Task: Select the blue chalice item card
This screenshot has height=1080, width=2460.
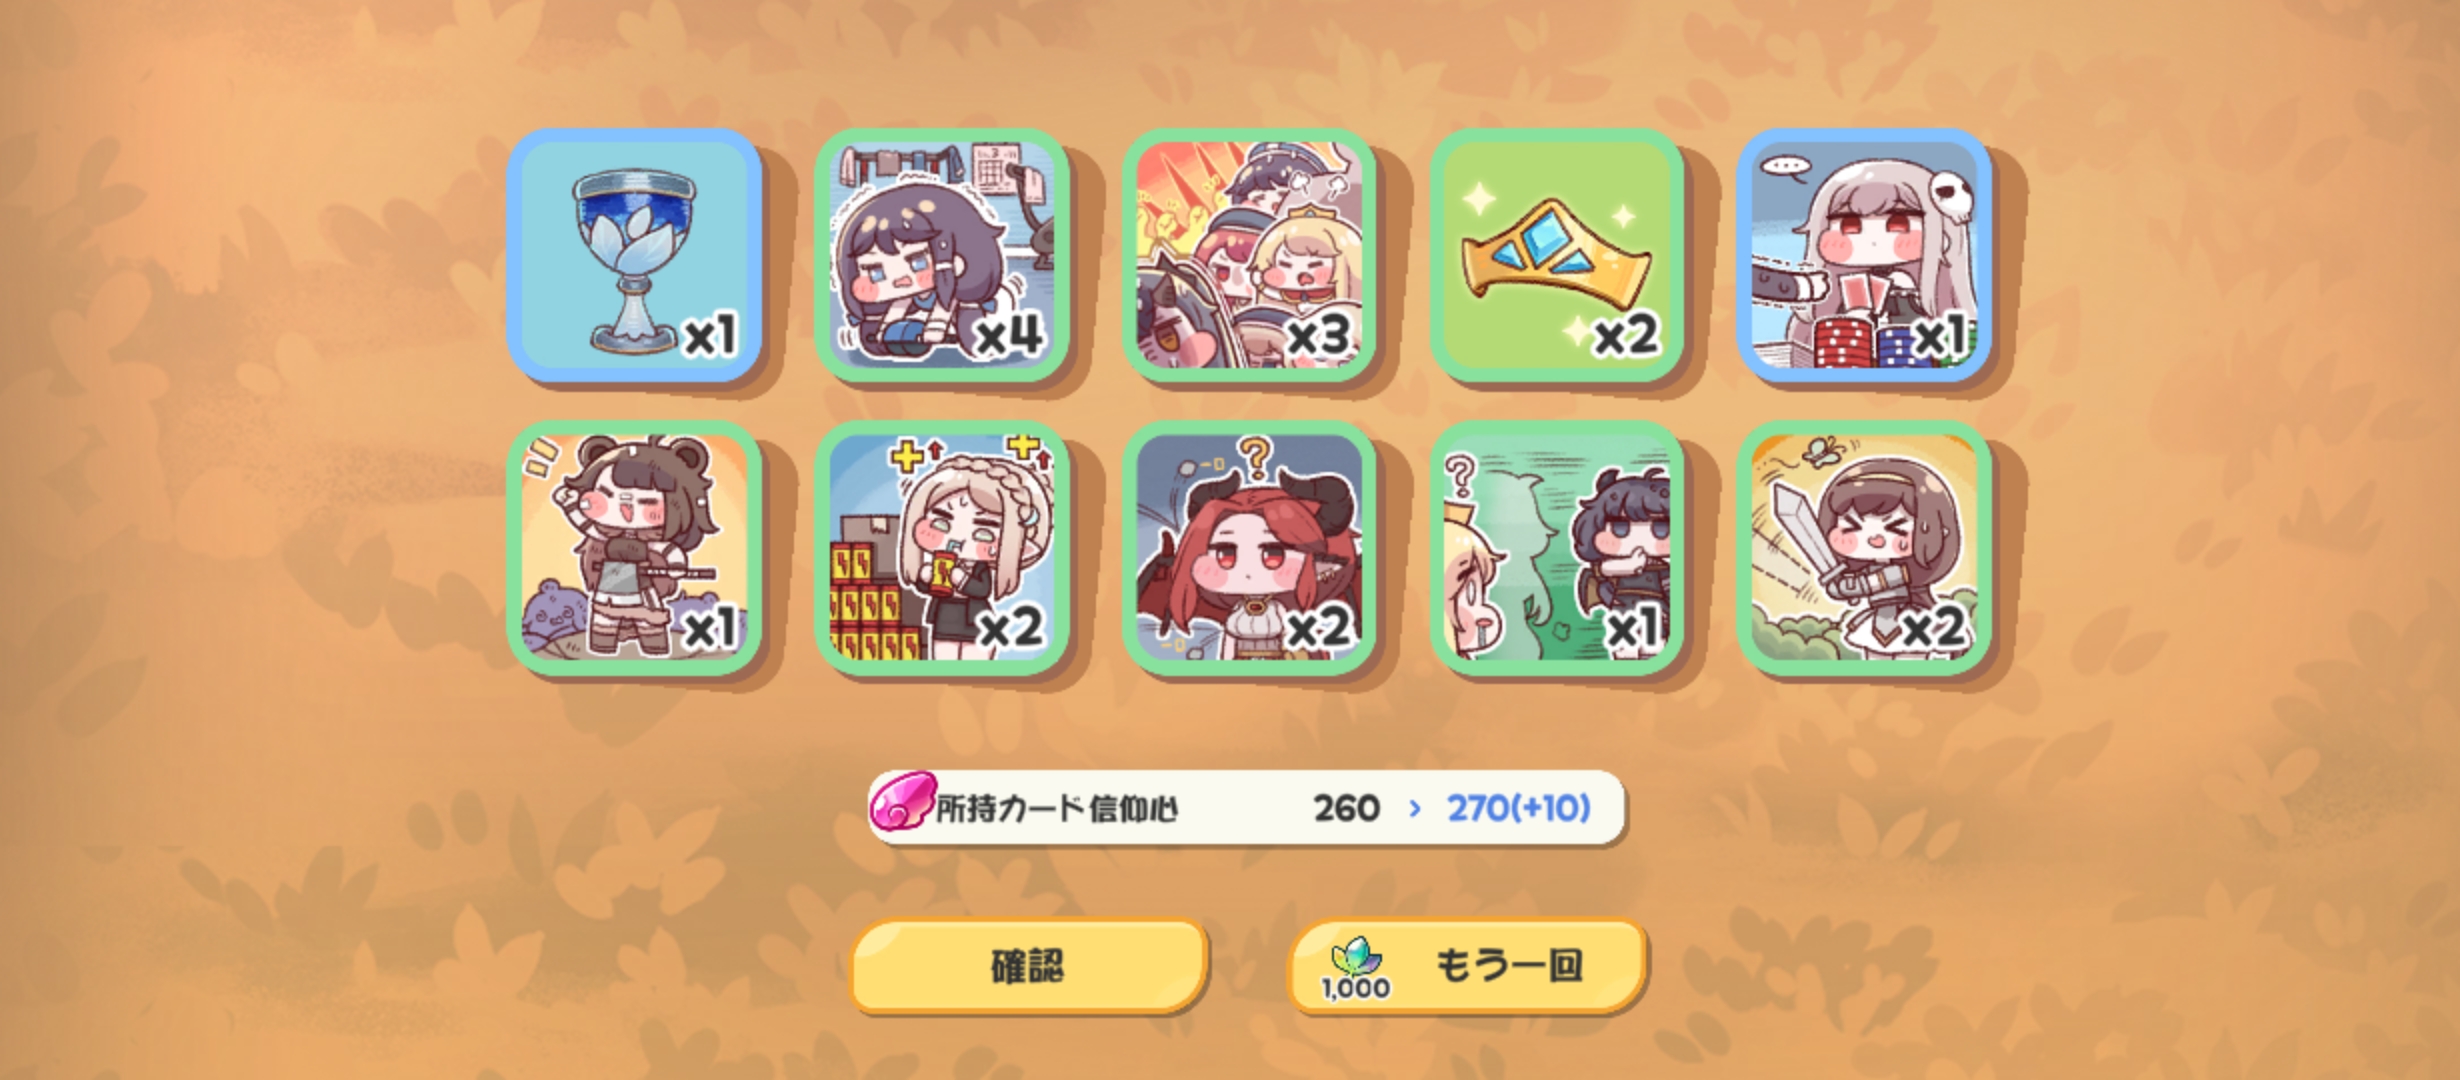Action: pyautogui.click(x=635, y=255)
